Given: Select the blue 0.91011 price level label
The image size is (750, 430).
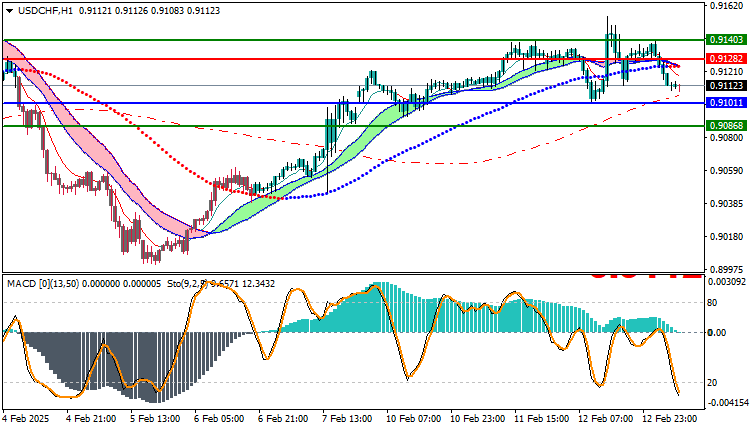Looking at the screenshot, I should [727, 103].
